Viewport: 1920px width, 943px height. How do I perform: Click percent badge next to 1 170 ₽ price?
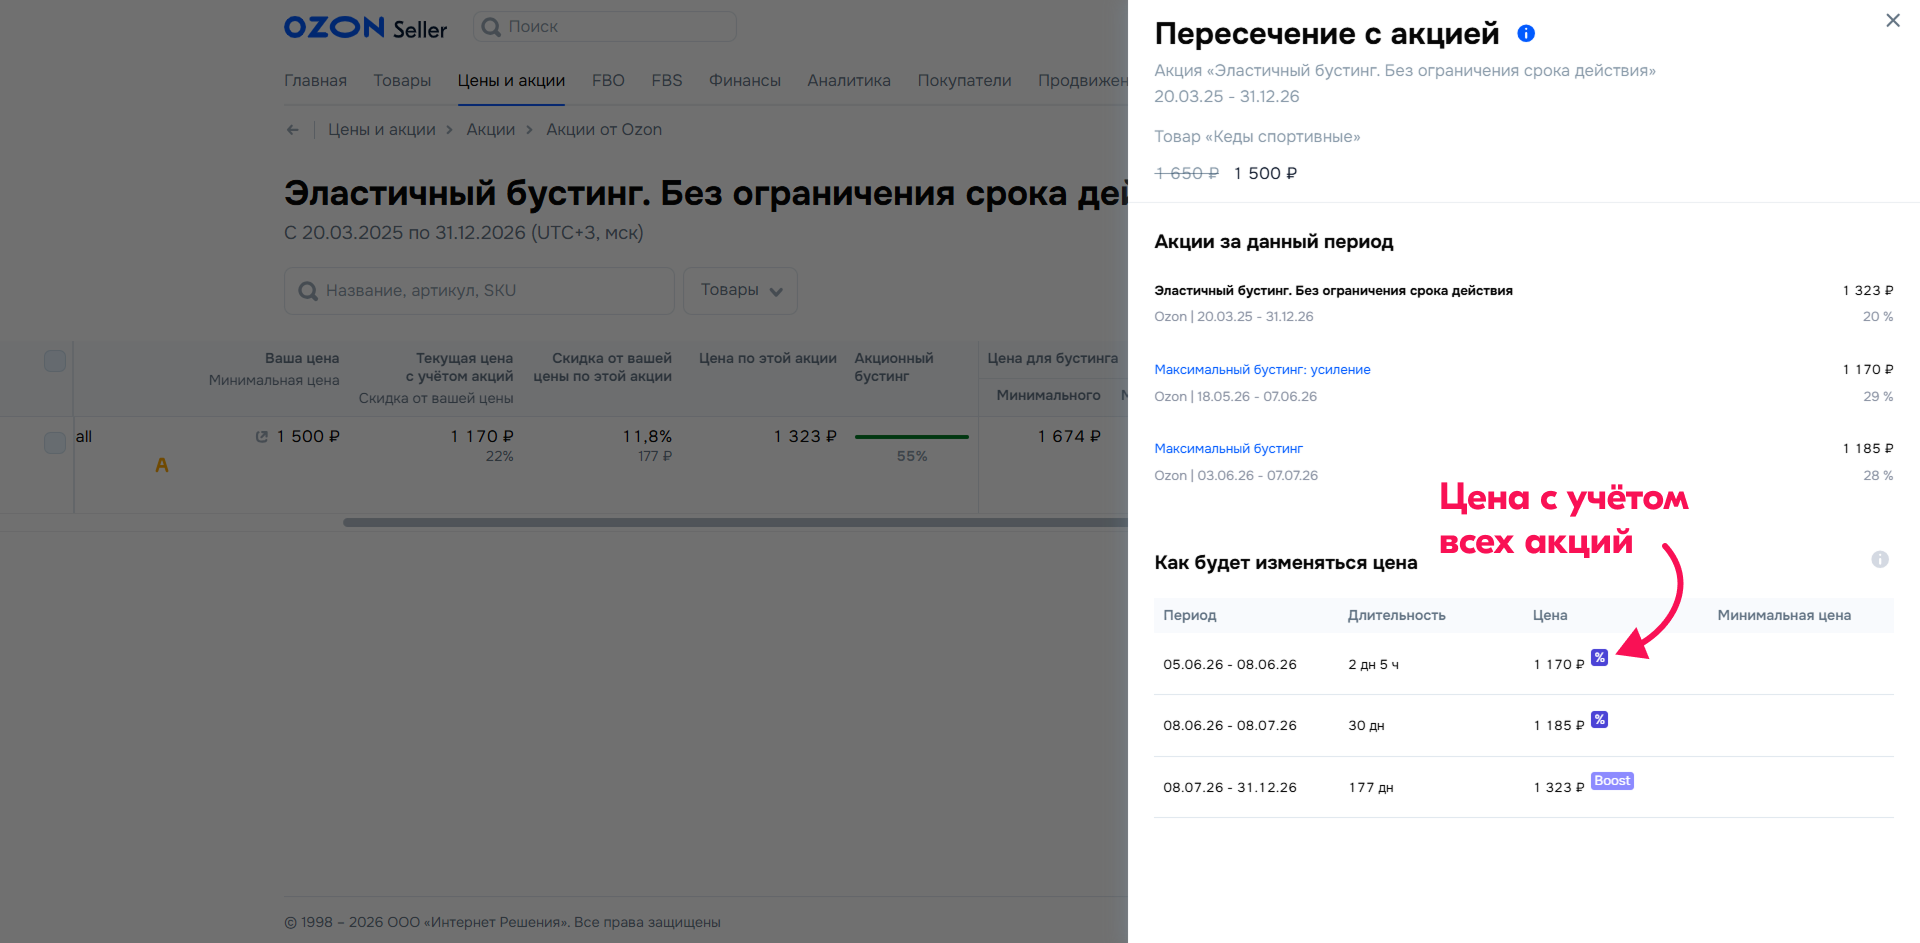click(x=1599, y=657)
